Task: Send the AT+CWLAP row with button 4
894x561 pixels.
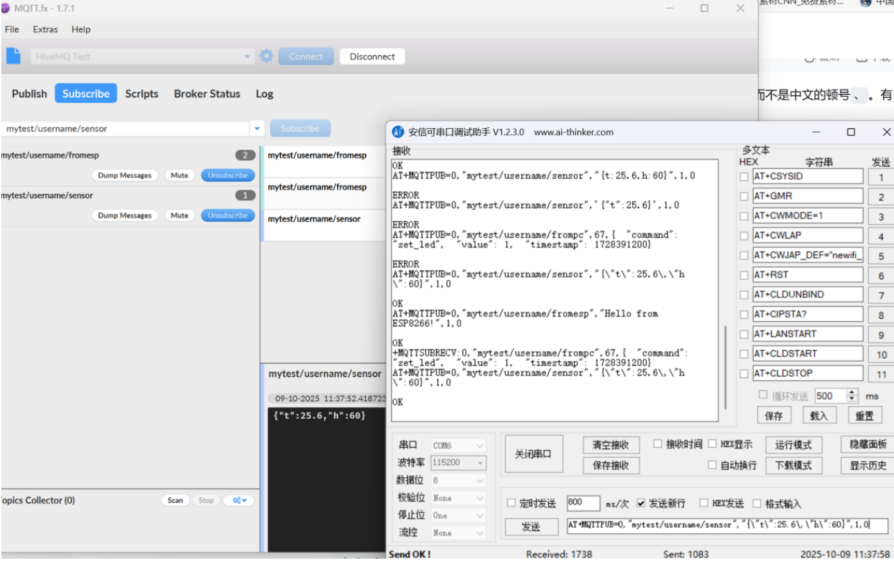Action: [881, 236]
